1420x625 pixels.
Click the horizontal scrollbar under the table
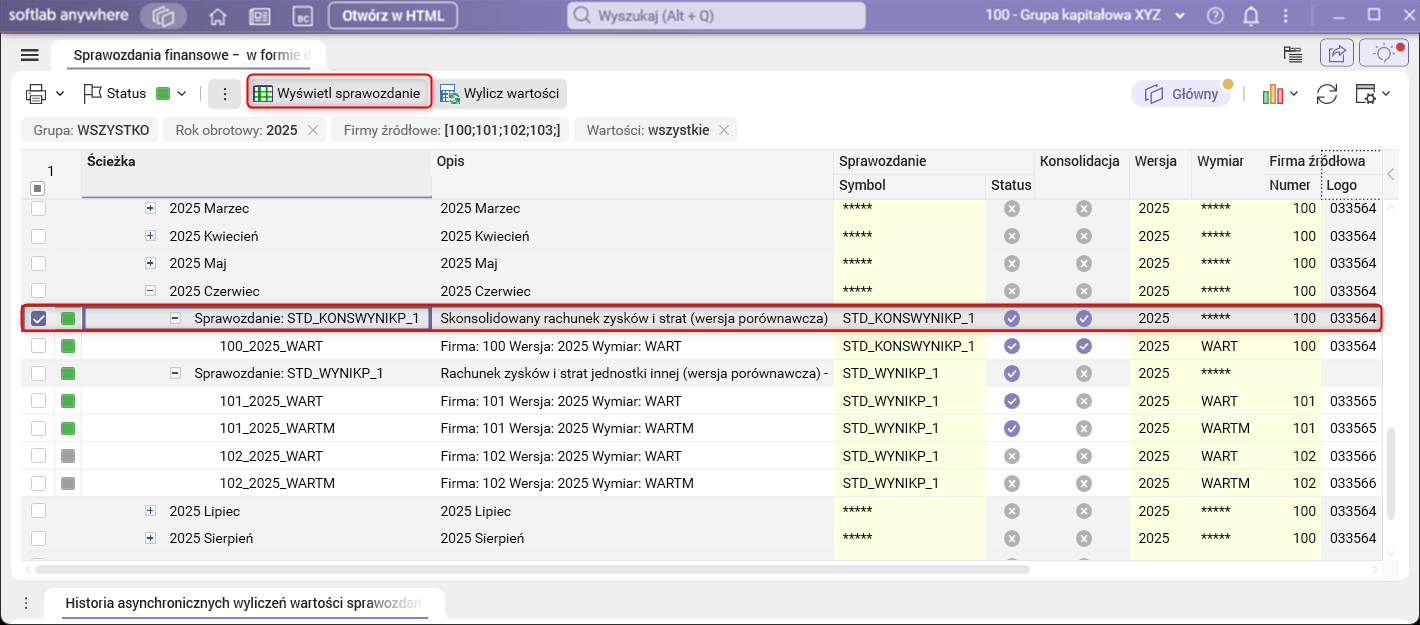coord(532,569)
